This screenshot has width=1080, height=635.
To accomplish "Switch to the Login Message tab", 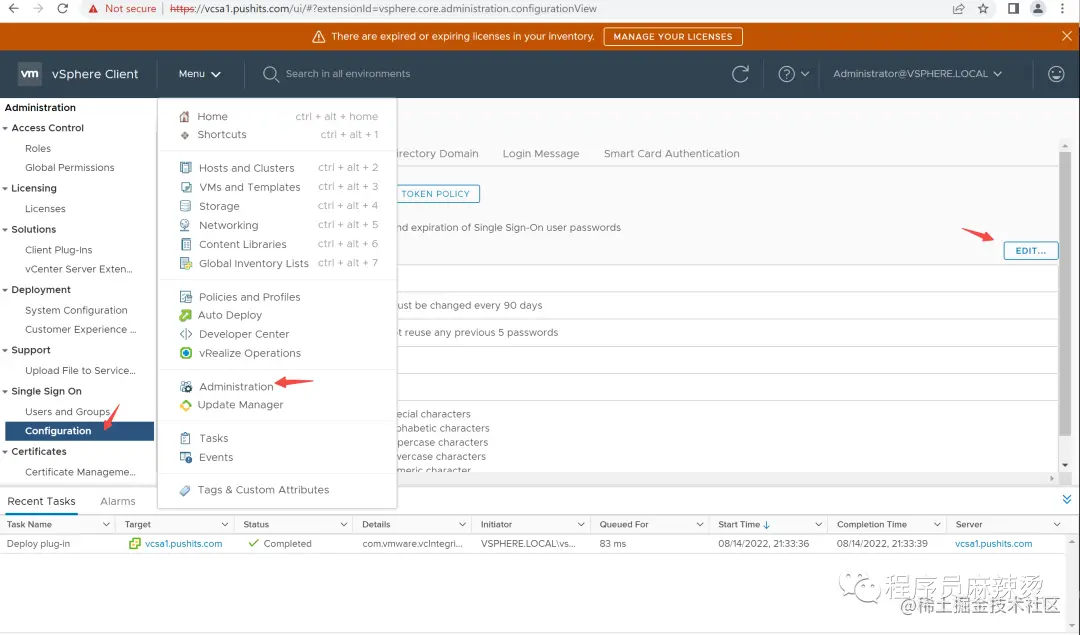I will tap(541, 154).
